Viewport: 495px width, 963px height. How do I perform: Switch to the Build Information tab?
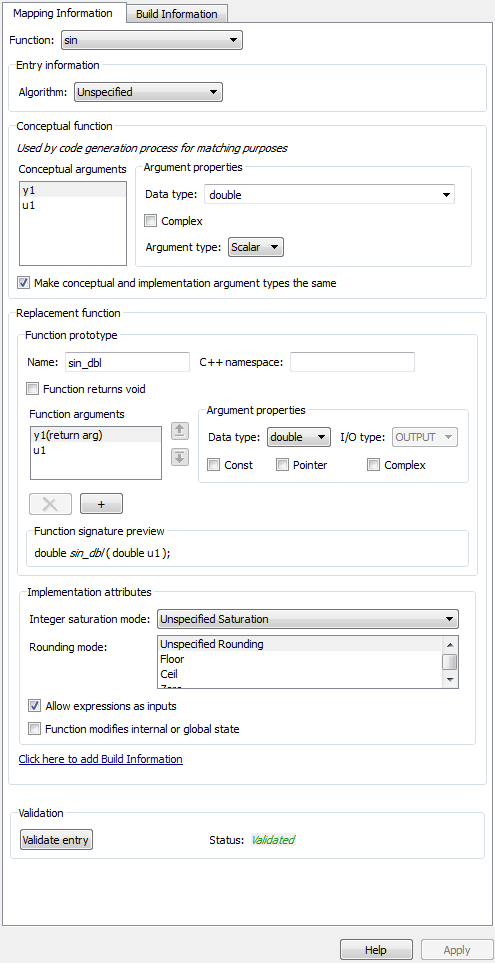click(x=177, y=14)
